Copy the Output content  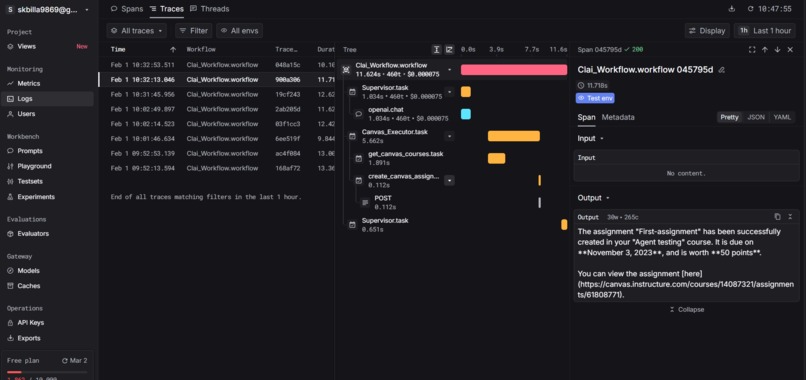pos(778,217)
